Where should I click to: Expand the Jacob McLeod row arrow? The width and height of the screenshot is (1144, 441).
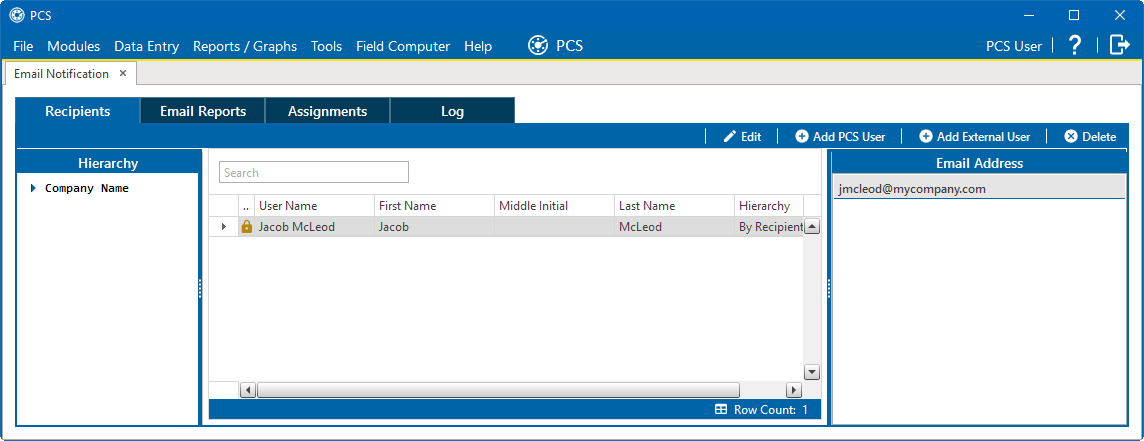[224, 227]
